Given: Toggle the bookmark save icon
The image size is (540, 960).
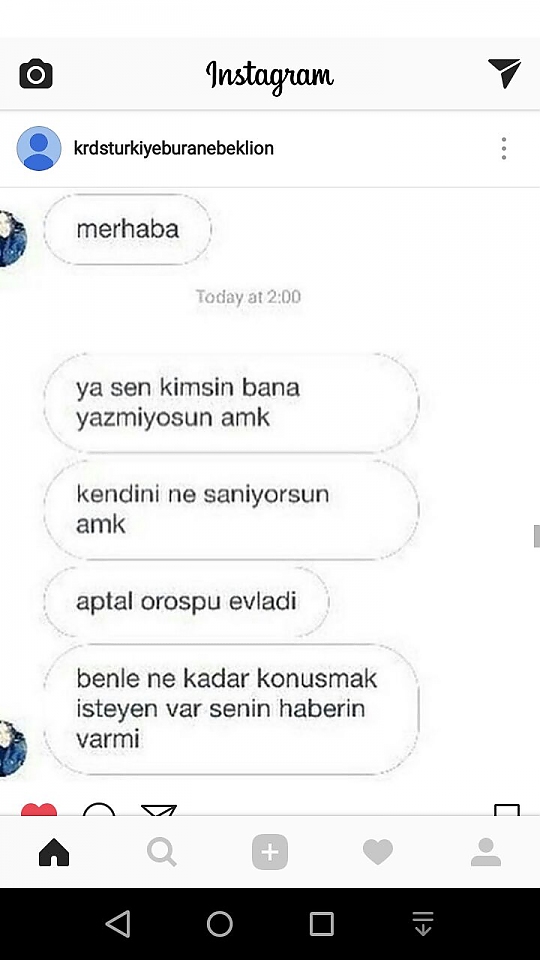Looking at the screenshot, I should (507, 810).
